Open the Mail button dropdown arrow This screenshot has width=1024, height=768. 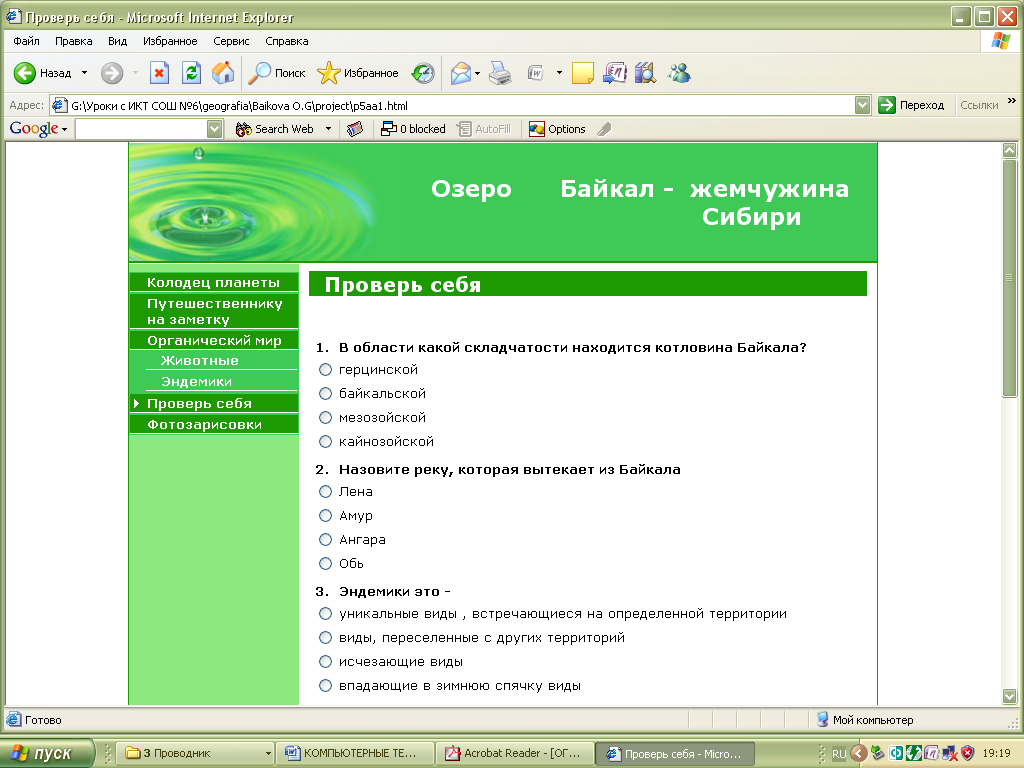tap(477, 73)
